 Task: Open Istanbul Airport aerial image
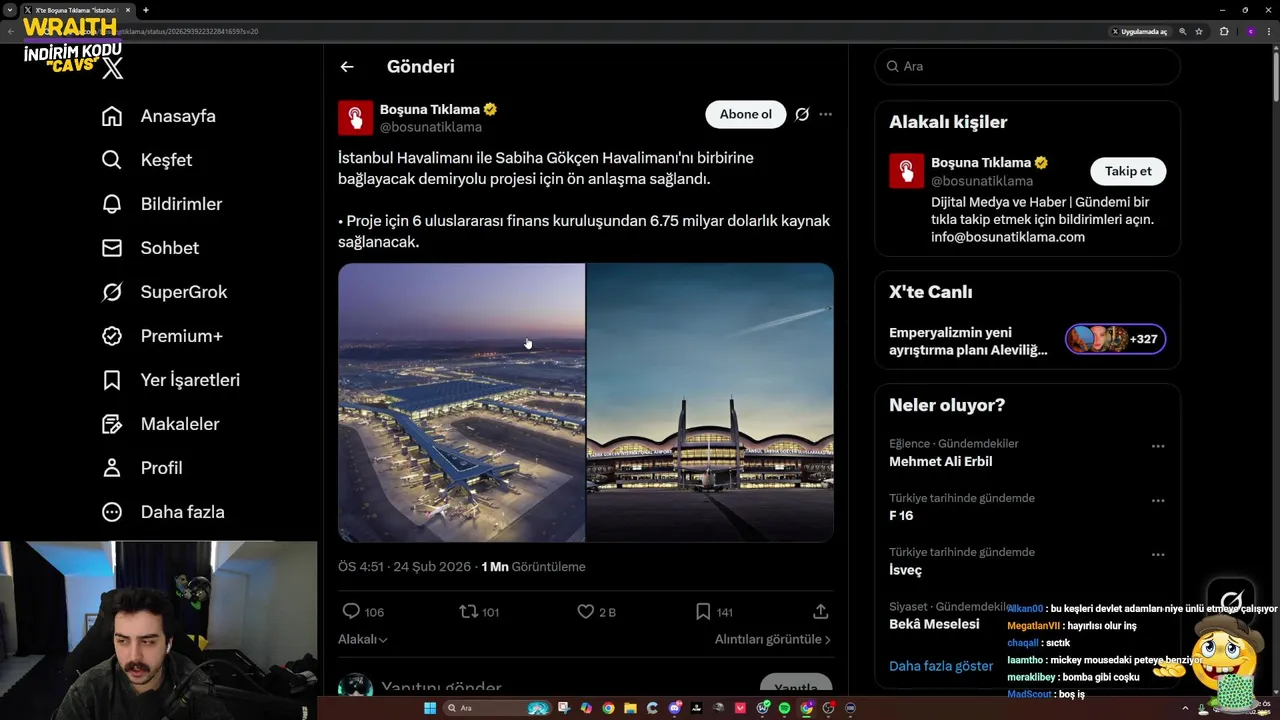pos(461,402)
